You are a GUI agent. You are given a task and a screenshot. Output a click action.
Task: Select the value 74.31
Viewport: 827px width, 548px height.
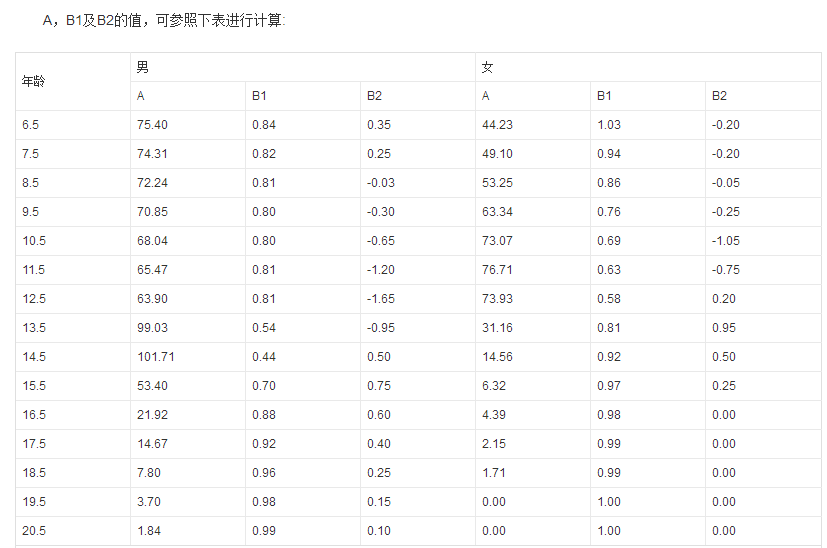(152, 154)
